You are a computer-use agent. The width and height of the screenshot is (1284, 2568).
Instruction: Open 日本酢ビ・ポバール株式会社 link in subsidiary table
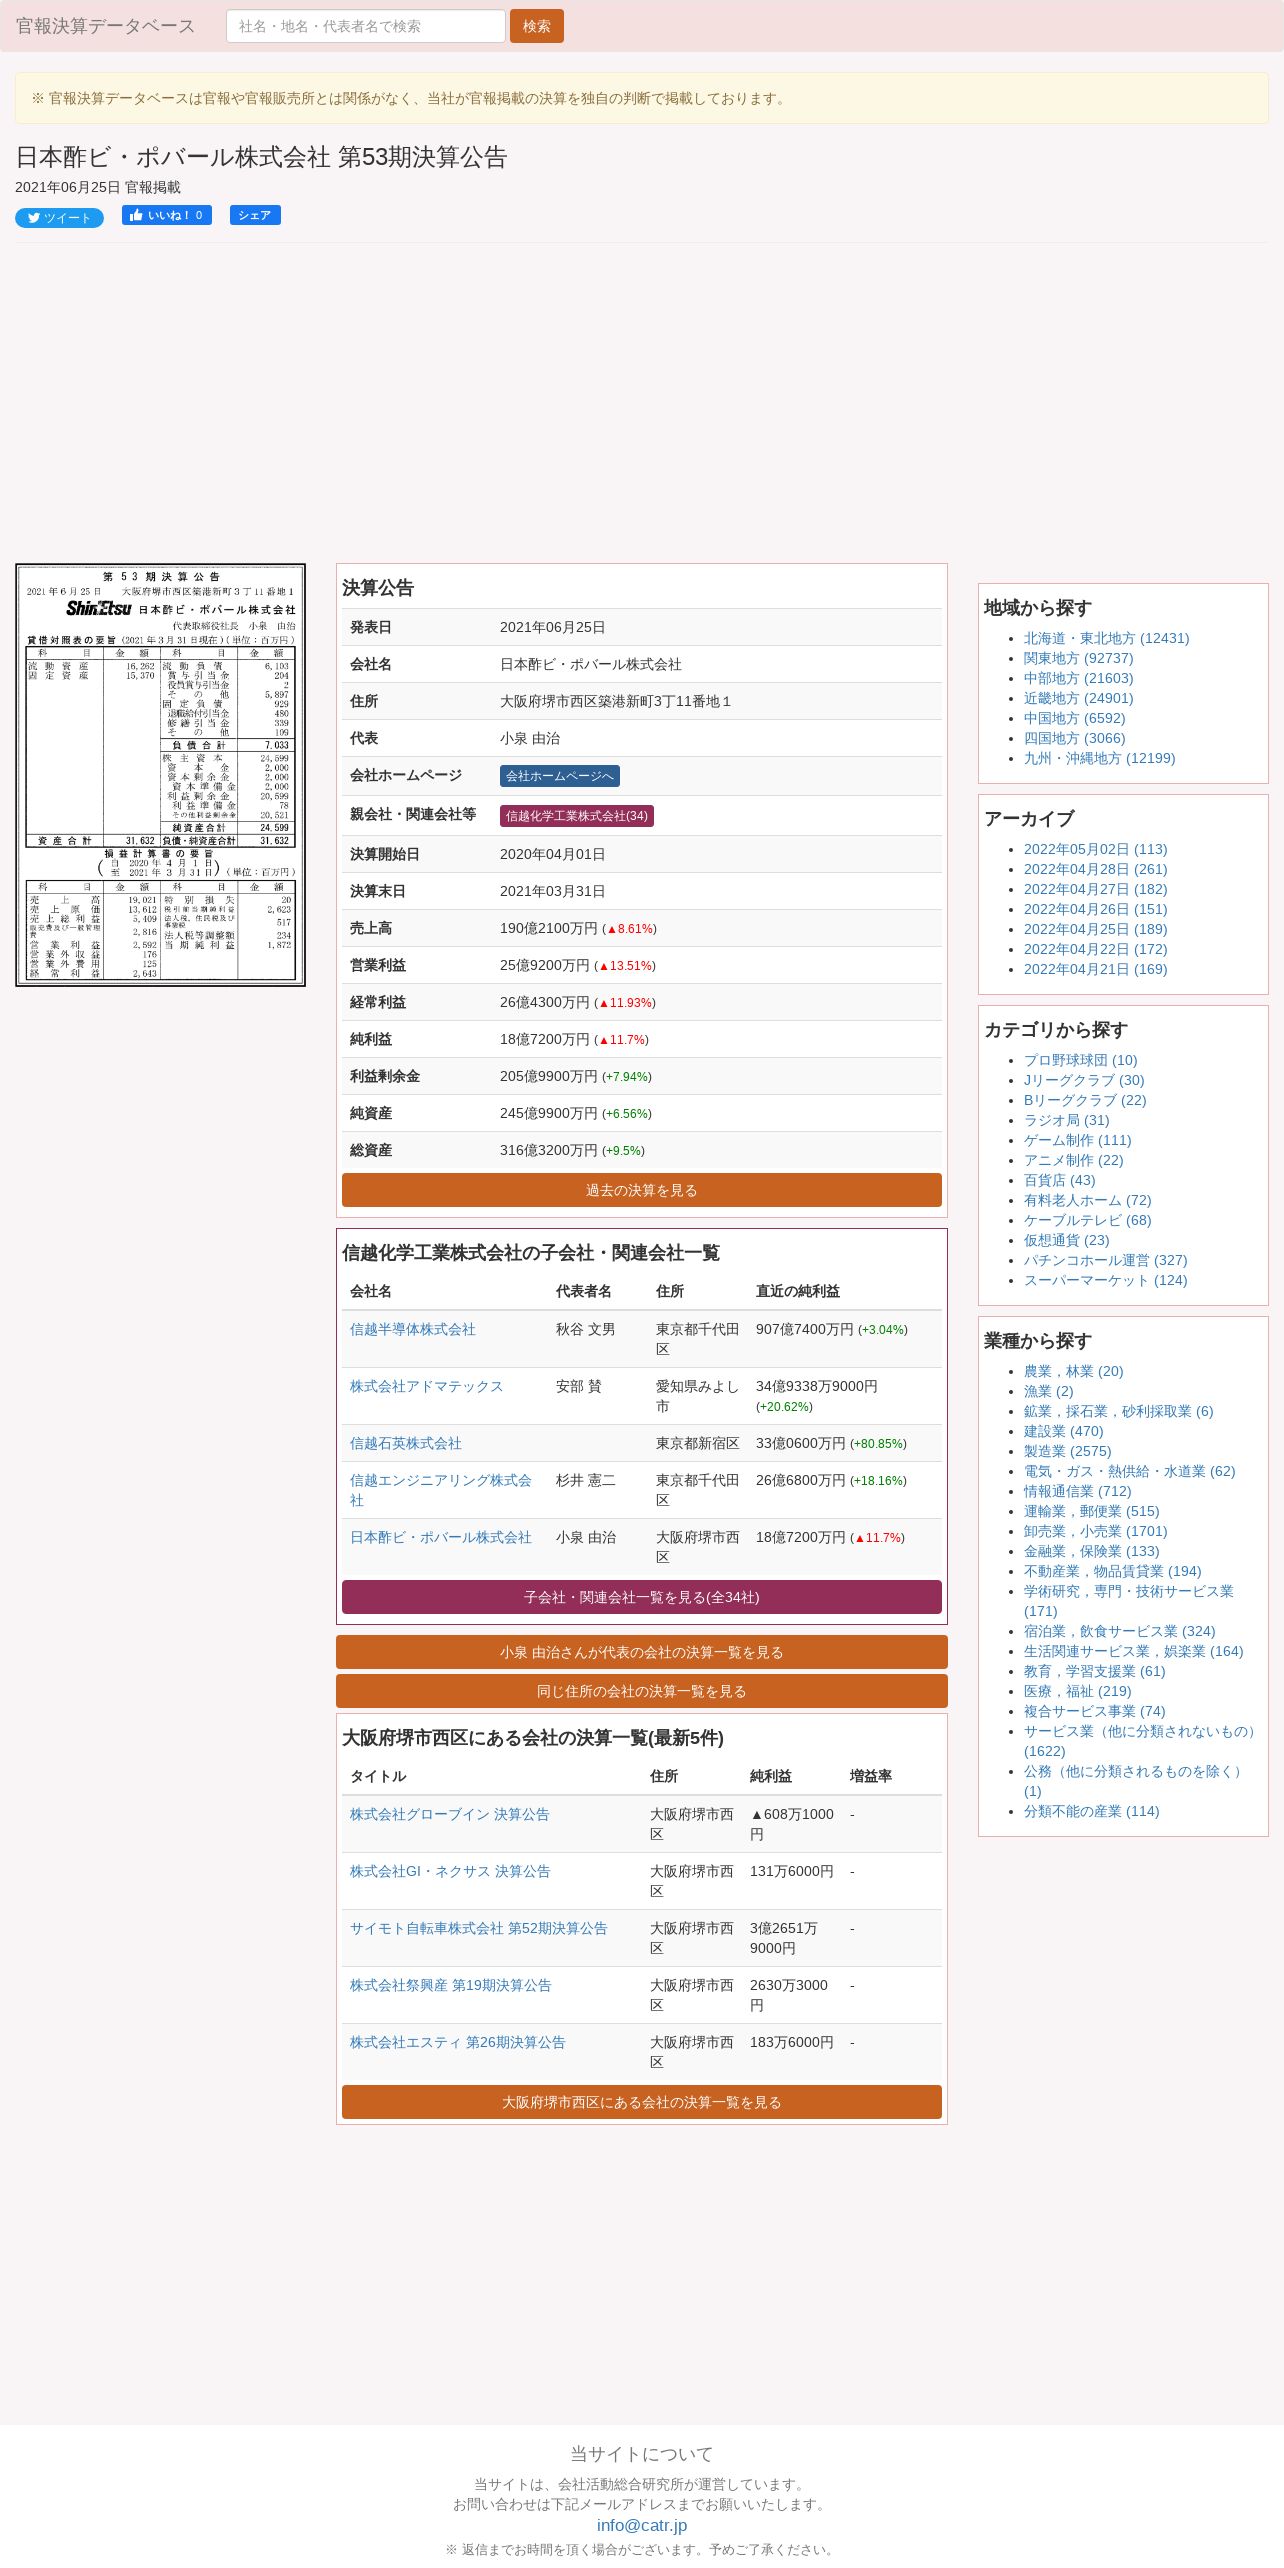point(441,1537)
